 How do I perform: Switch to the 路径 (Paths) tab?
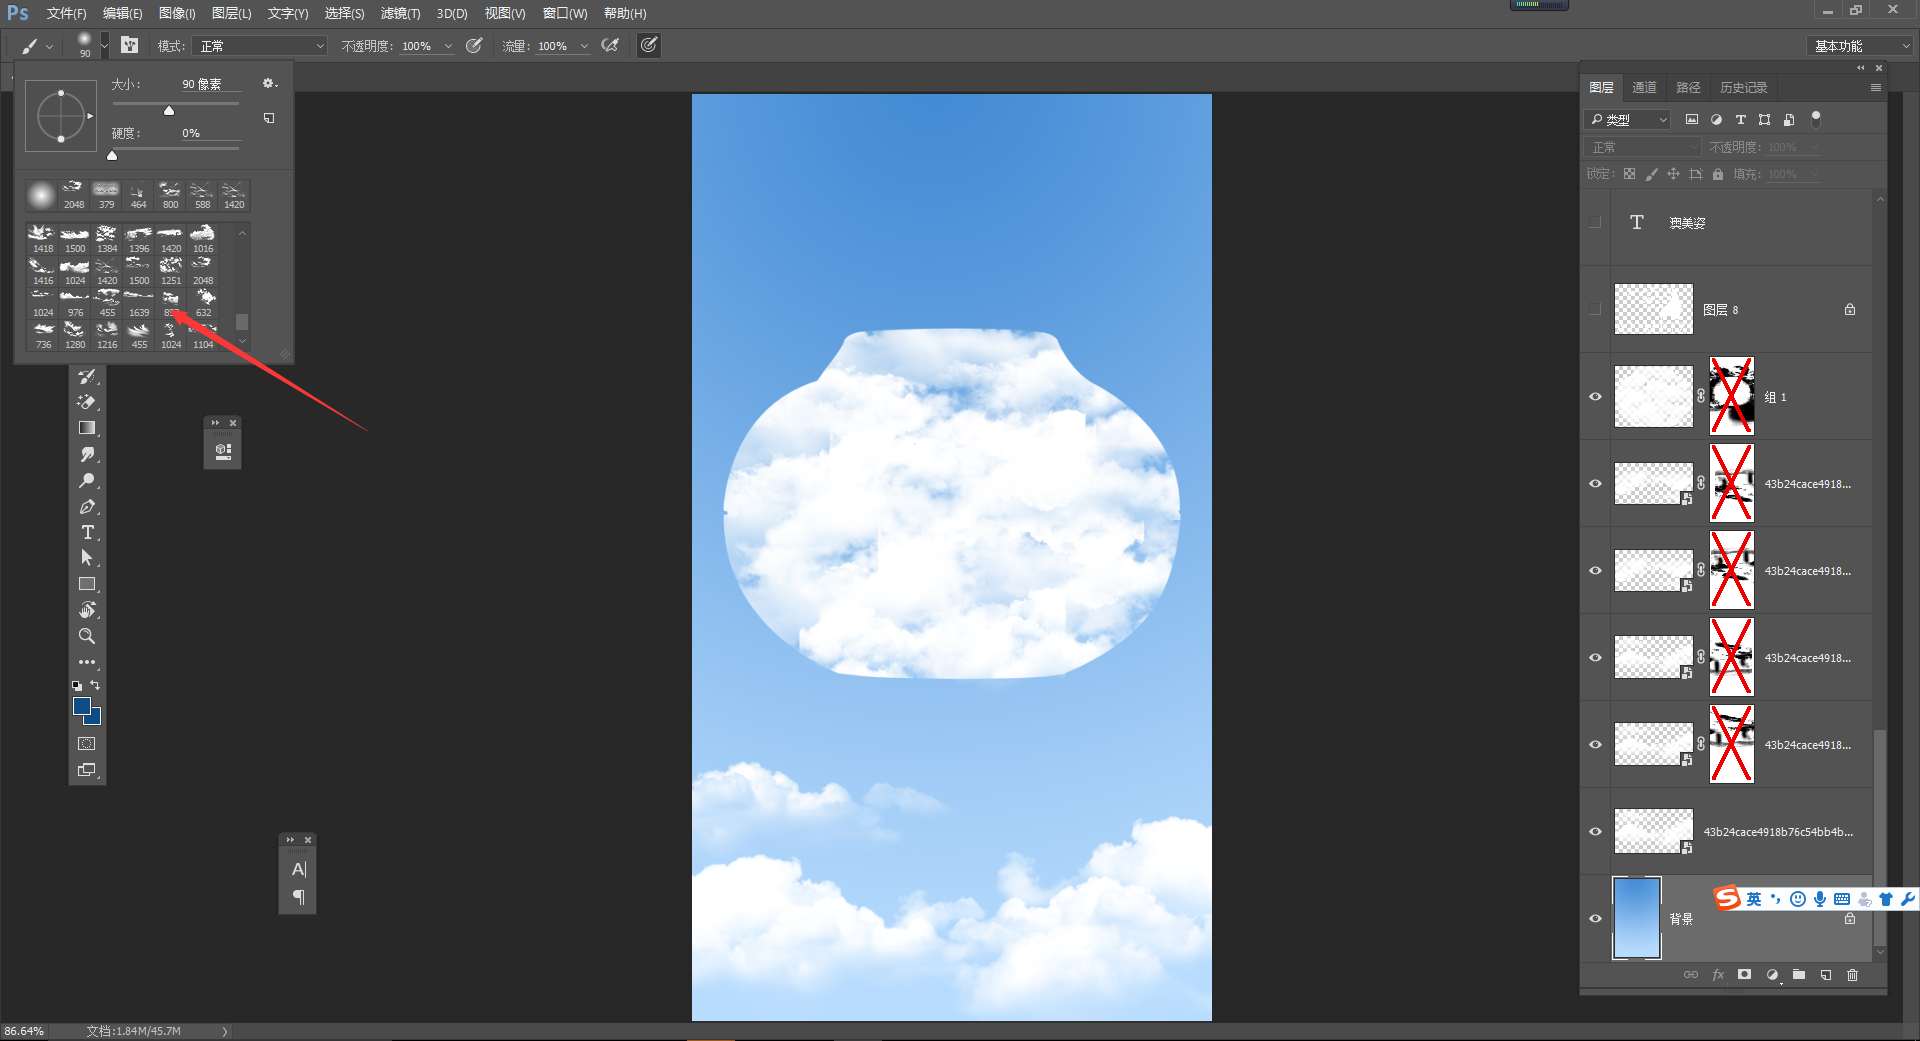click(1688, 88)
